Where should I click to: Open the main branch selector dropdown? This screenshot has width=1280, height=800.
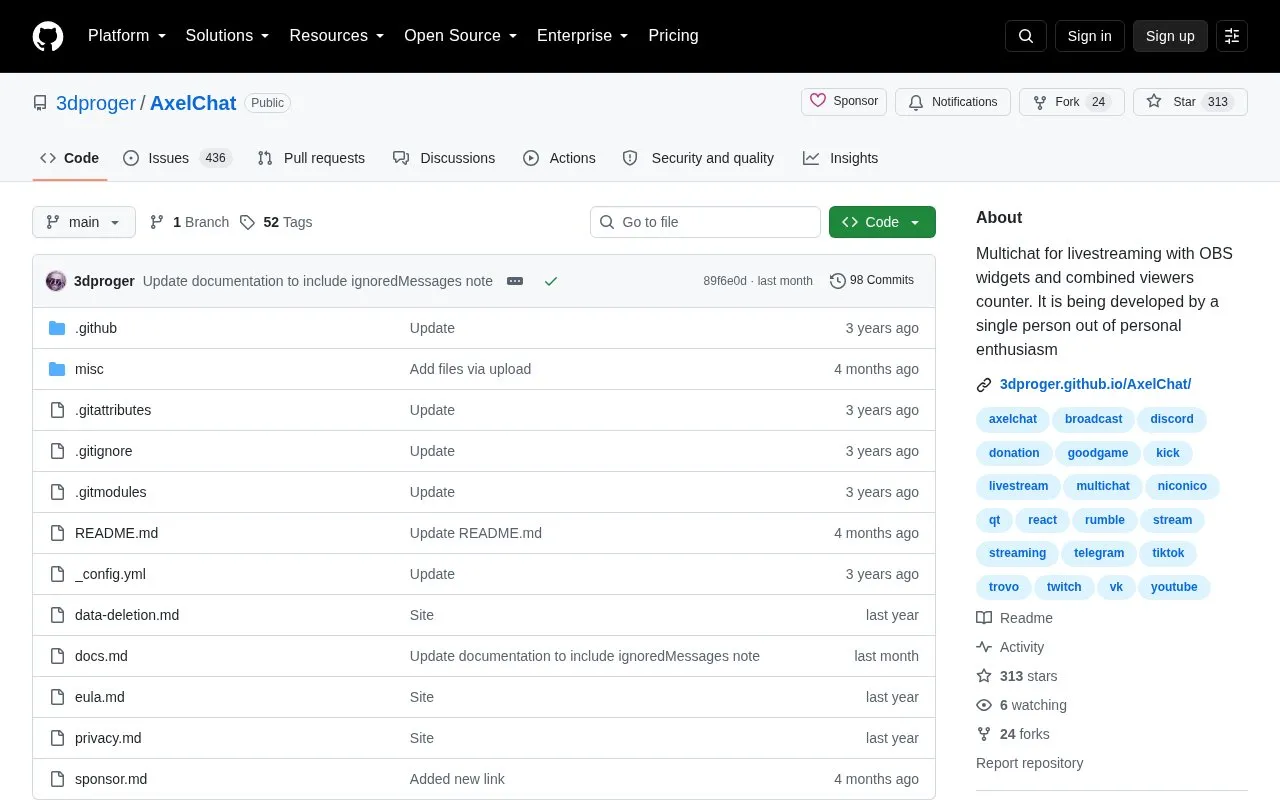(x=84, y=222)
